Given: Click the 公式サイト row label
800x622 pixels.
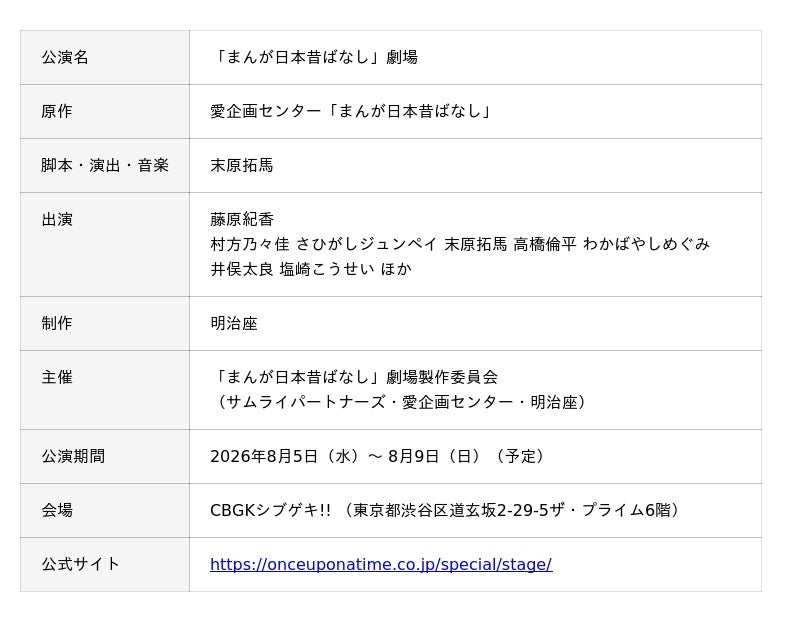Looking at the screenshot, I should click(80, 564).
